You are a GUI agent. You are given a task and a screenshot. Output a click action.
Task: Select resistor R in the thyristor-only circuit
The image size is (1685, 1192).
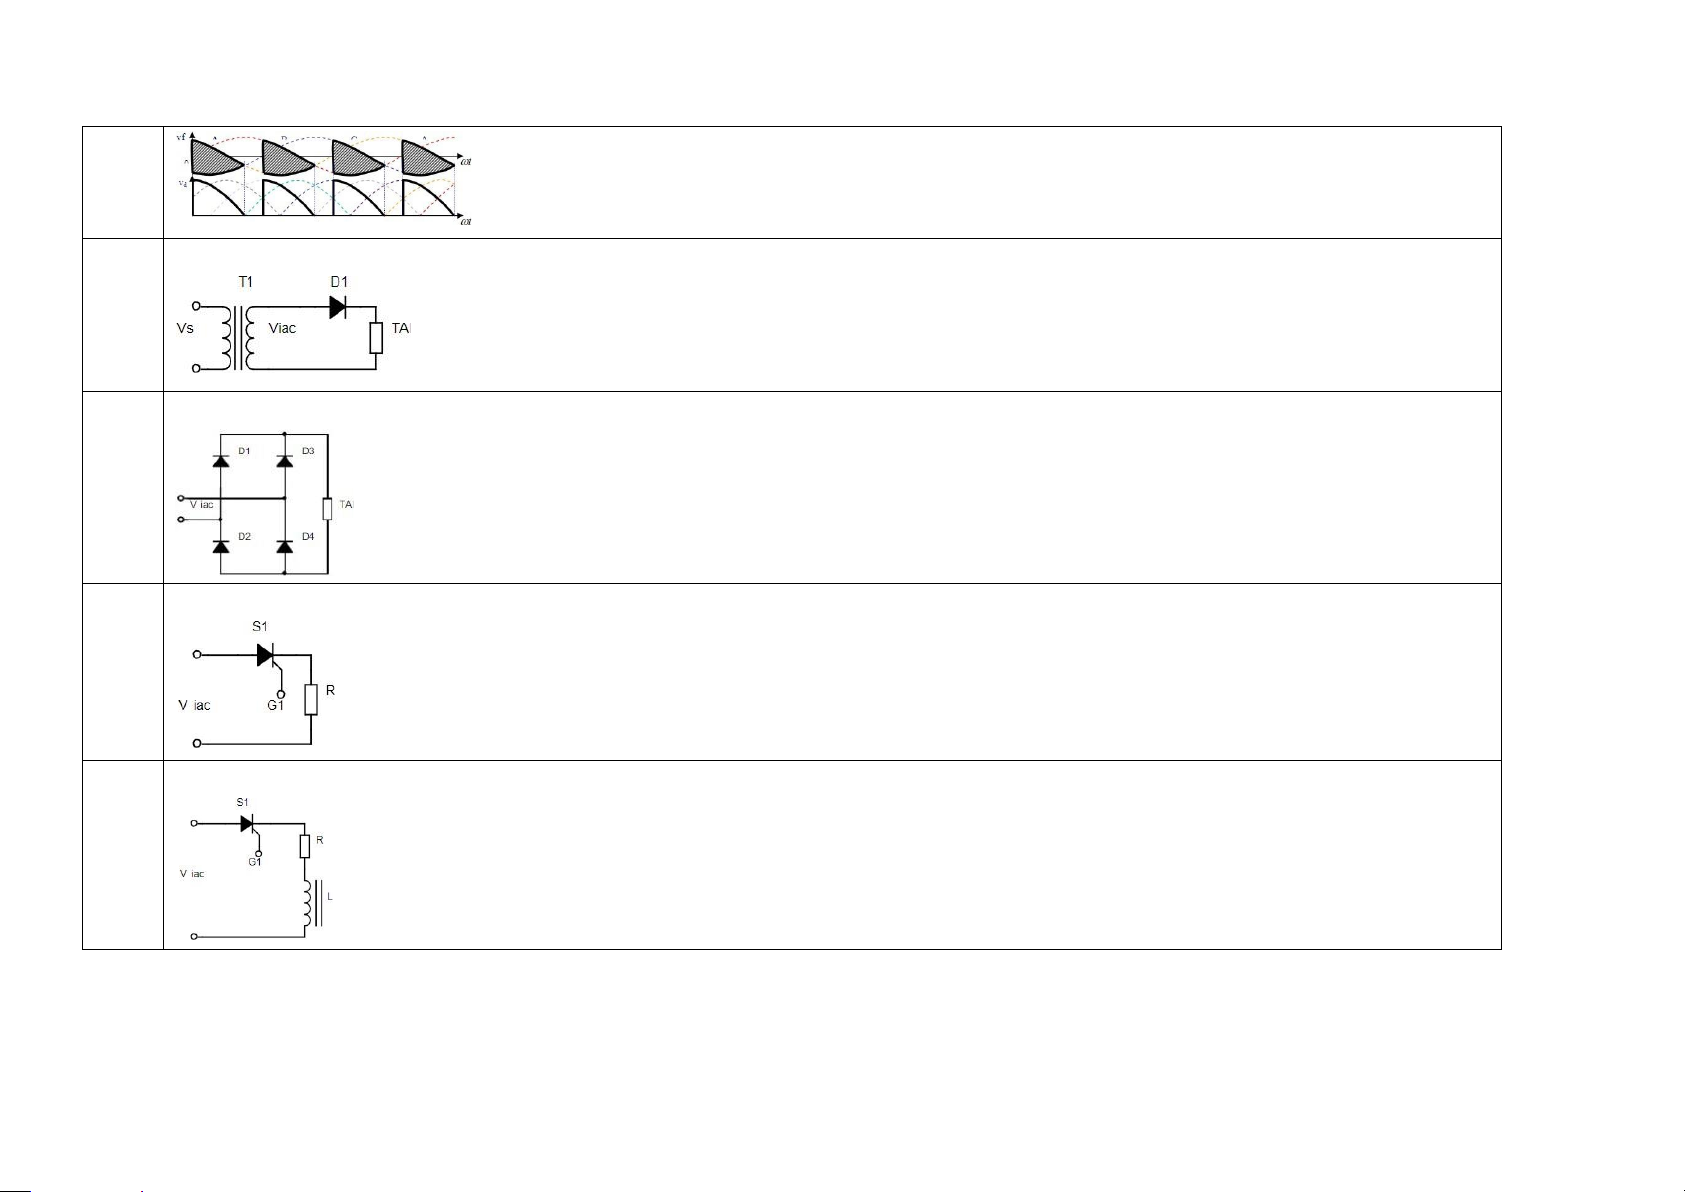311,700
